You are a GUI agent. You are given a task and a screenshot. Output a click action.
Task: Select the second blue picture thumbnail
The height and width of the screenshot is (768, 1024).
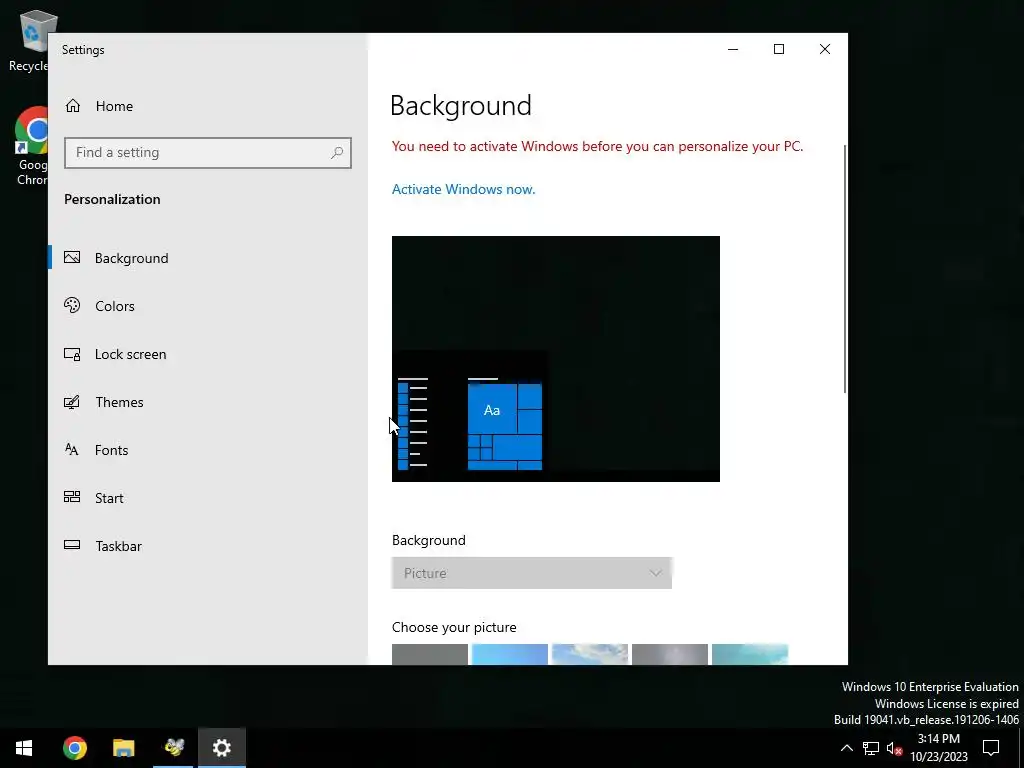click(x=509, y=654)
